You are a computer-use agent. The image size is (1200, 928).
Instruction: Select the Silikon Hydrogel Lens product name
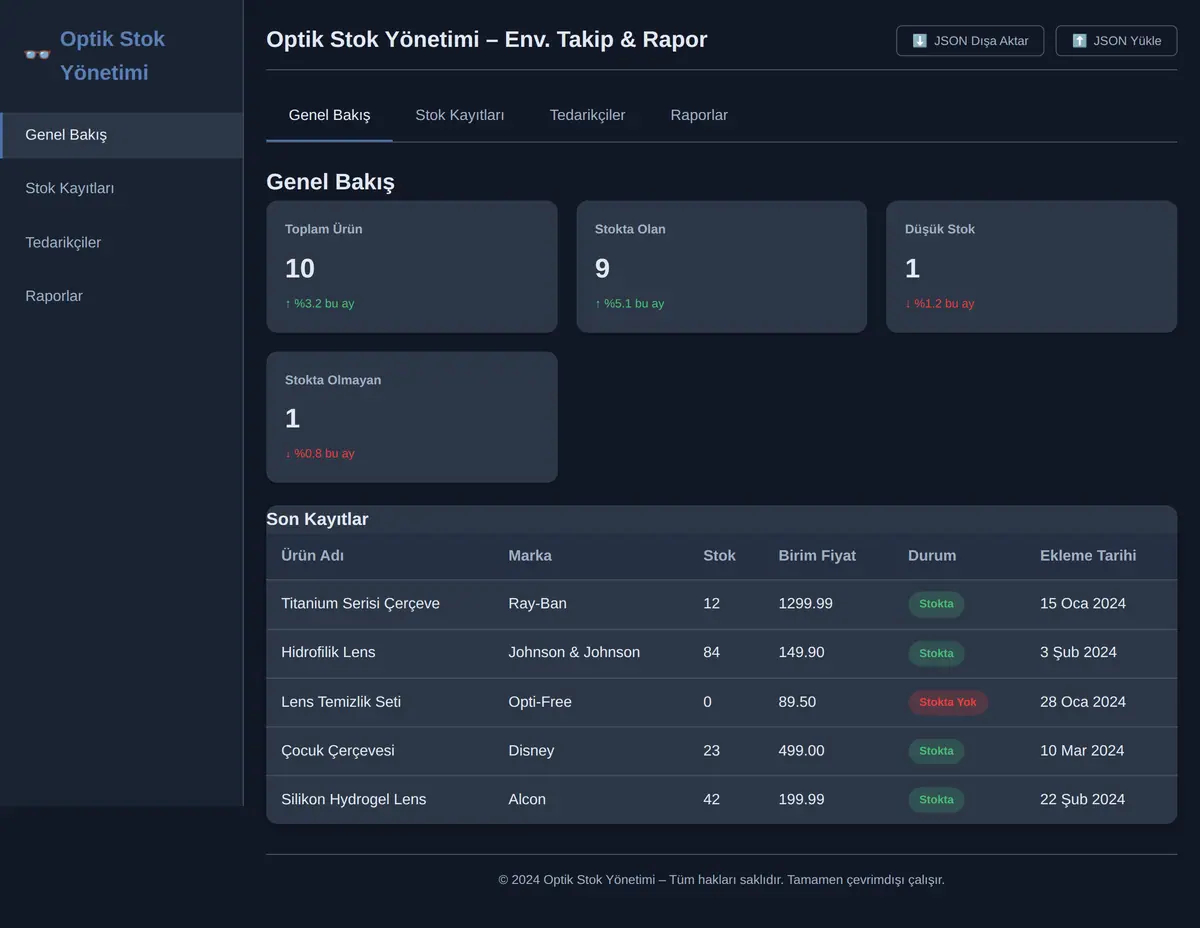click(354, 800)
